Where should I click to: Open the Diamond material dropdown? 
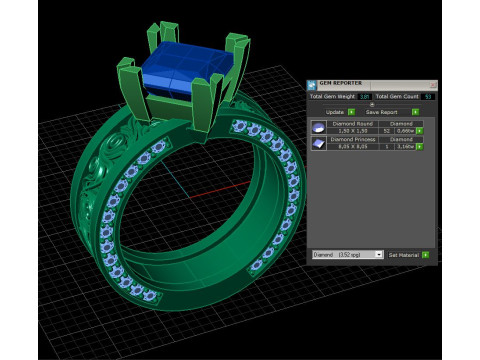(x=379, y=255)
